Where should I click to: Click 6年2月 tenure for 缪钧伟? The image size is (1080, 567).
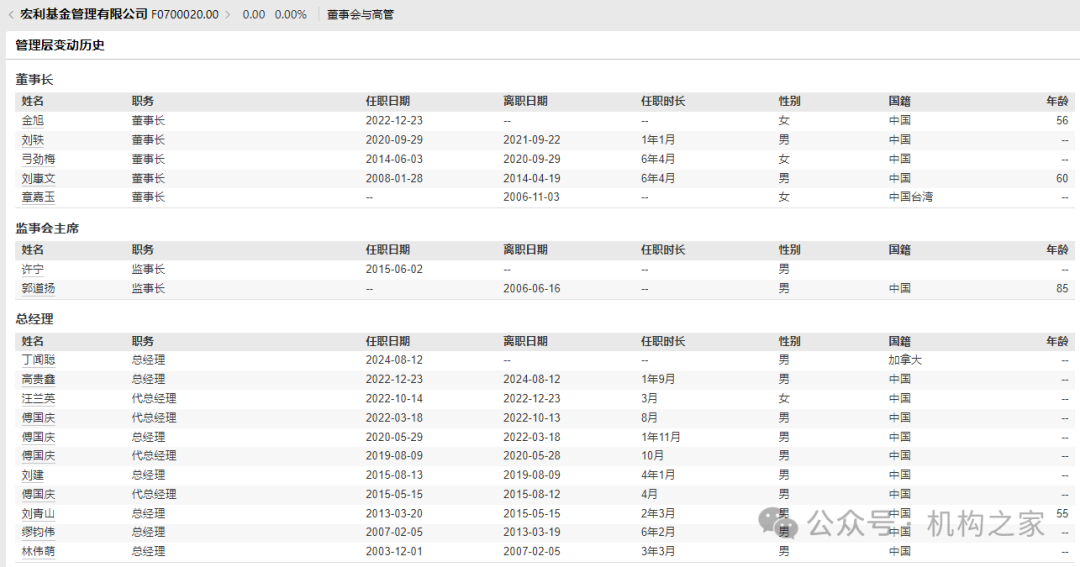click(658, 532)
